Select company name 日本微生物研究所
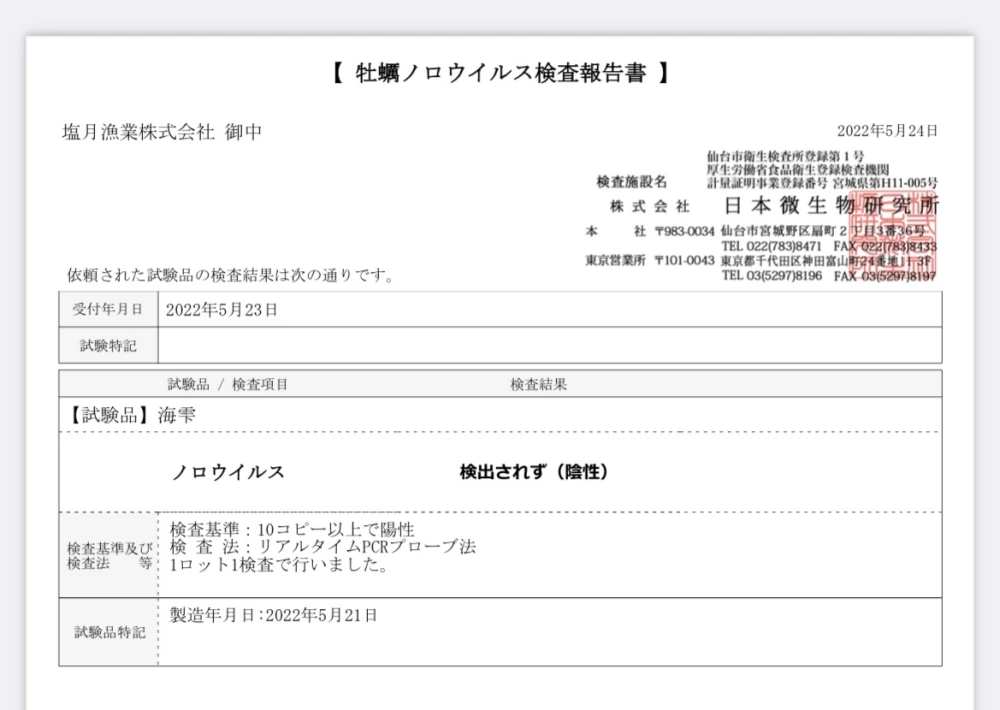The height and width of the screenshot is (710, 1000). pyautogui.click(x=832, y=205)
